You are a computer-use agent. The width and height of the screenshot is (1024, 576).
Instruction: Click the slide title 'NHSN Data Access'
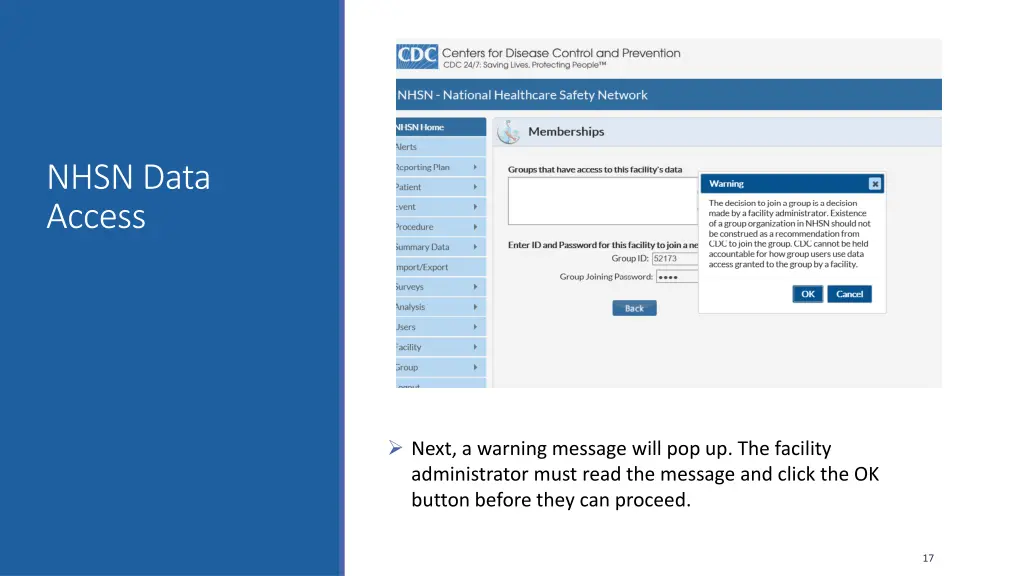click(129, 197)
